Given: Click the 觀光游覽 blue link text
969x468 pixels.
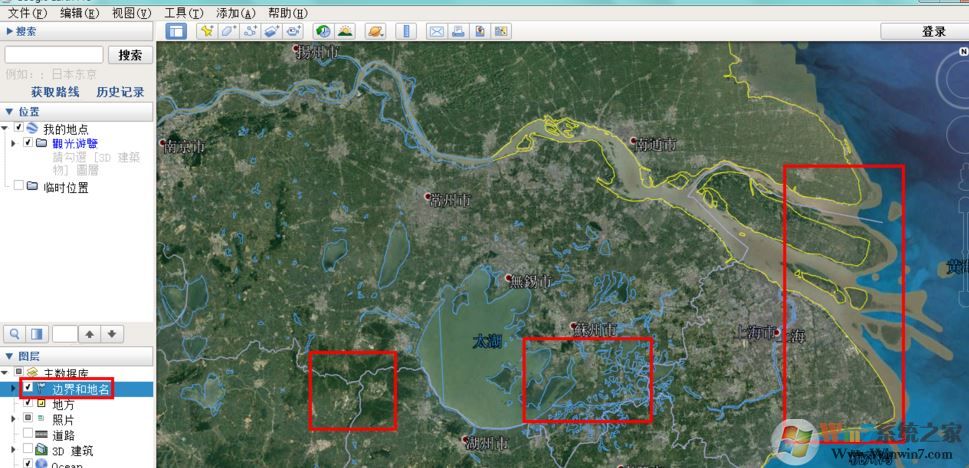Looking at the screenshot, I should [x=75, y=143].
